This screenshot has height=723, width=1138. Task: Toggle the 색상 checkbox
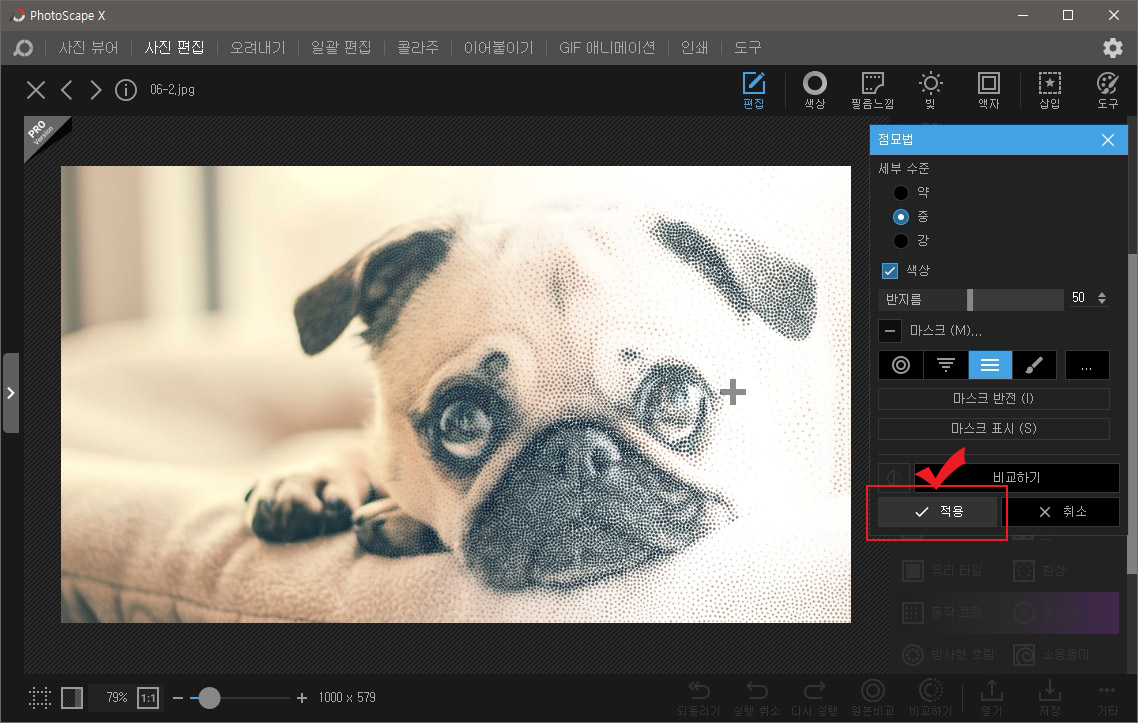pyautogui.click(x=890, y=271)
